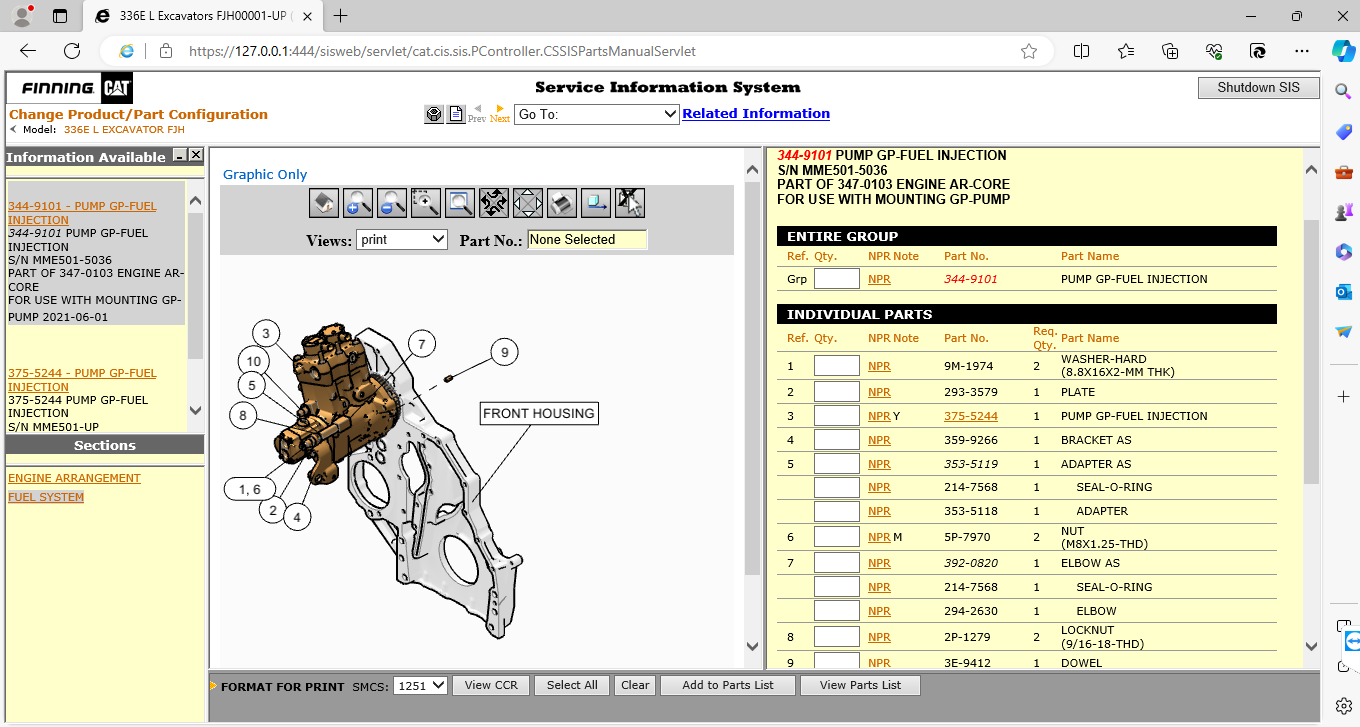
Task: Click the Qty field for 359-9266 BRACKET AS
Action: click(x=837, y=440)
